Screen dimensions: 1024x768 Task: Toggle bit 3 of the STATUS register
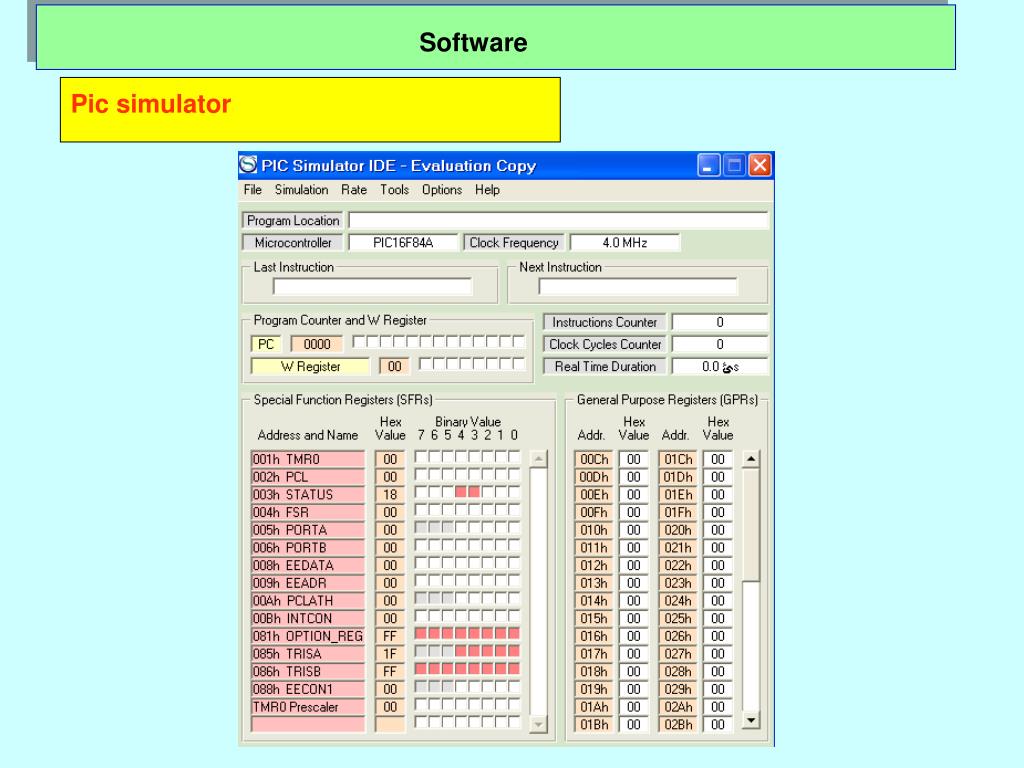[474, 492]
